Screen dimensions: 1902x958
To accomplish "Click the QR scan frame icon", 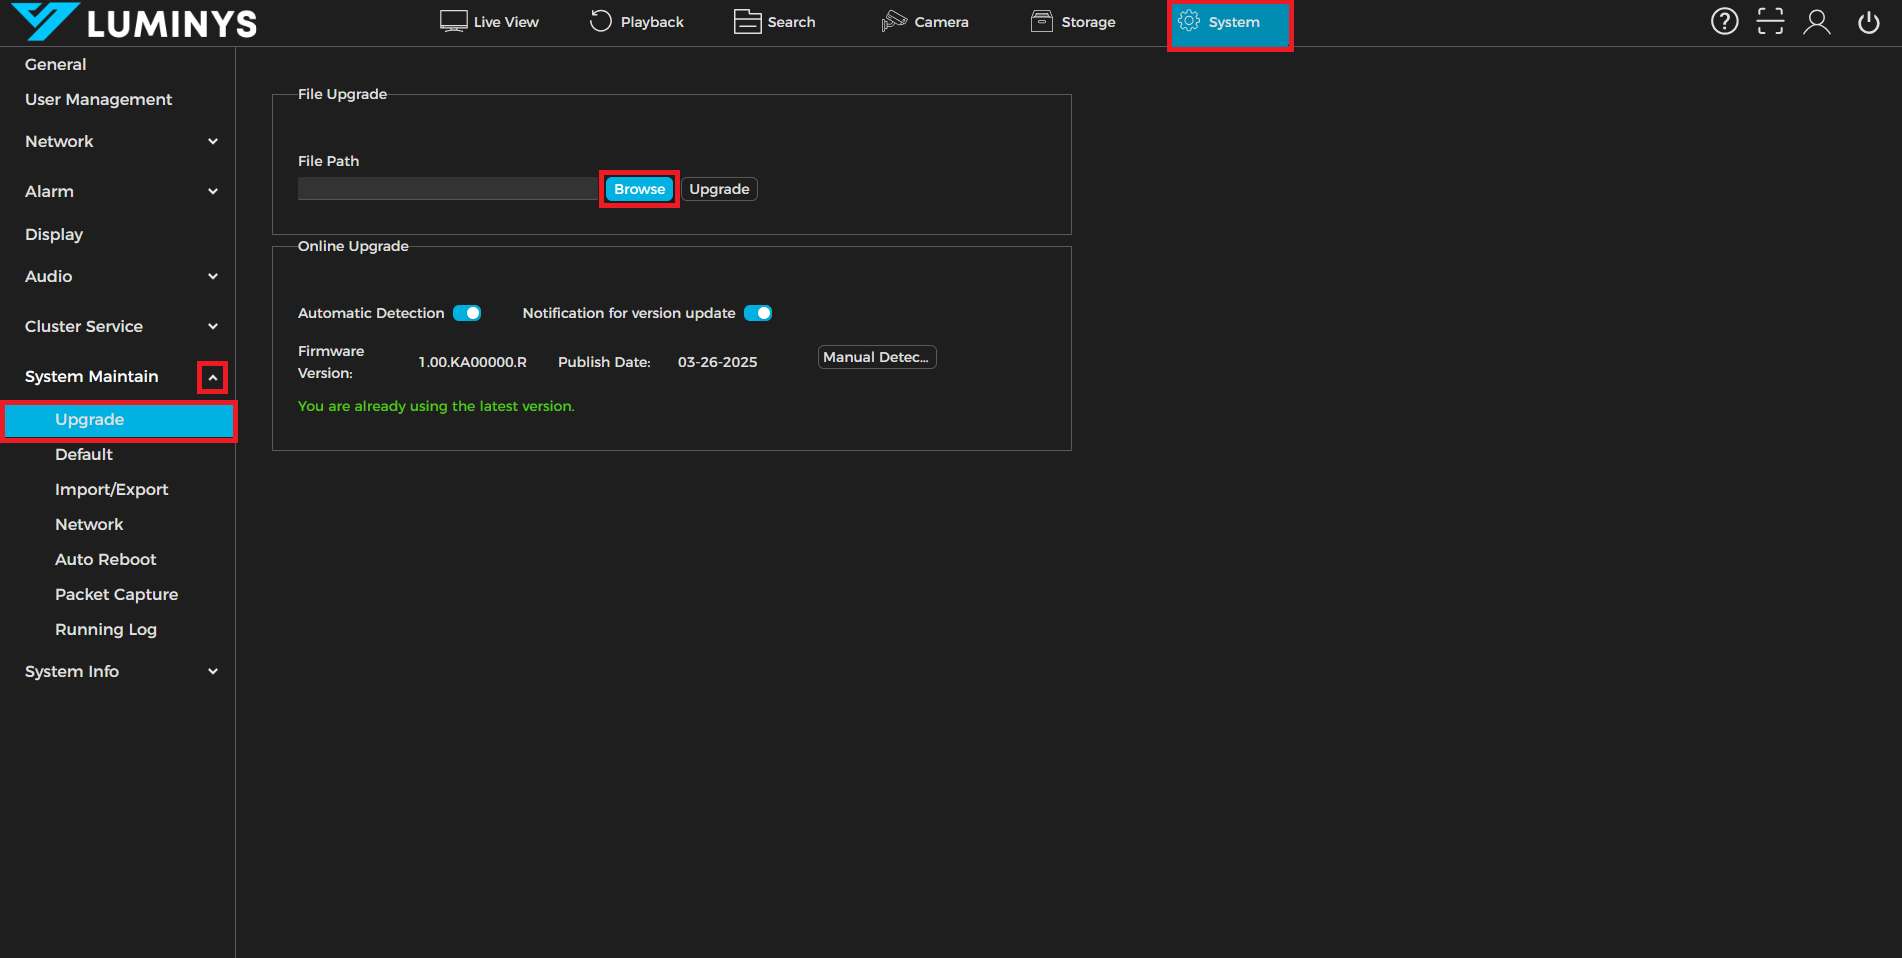I will [1770, 21].
